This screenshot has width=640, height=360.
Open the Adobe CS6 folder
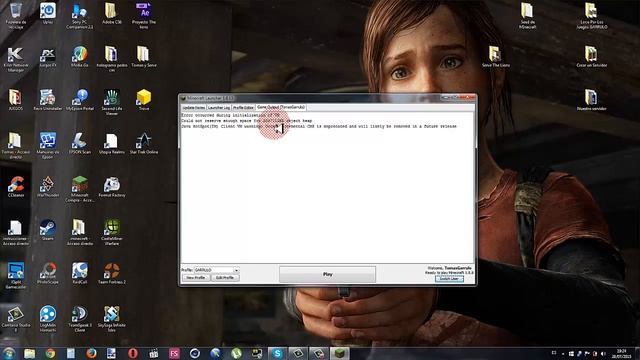coord(111,13)
